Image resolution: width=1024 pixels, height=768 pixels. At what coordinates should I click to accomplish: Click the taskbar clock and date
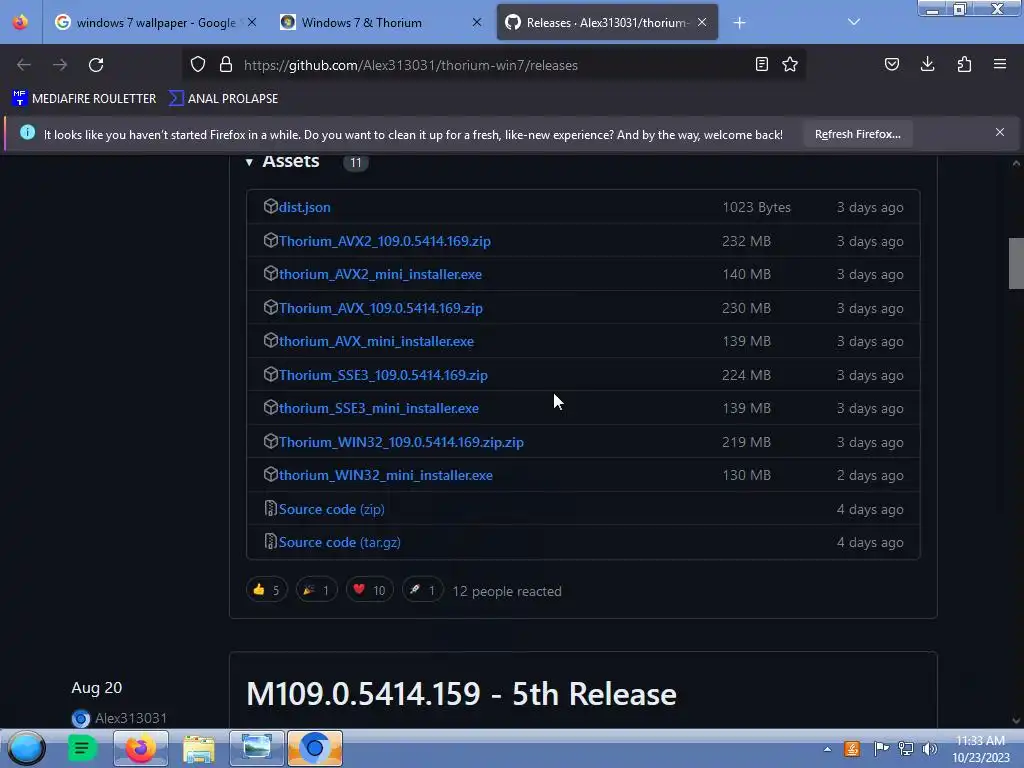click(x=980, y=749)
